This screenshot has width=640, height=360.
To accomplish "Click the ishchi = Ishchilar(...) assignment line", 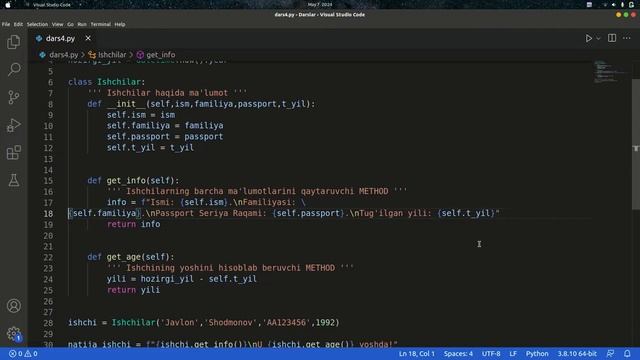I will click(204, 322).
